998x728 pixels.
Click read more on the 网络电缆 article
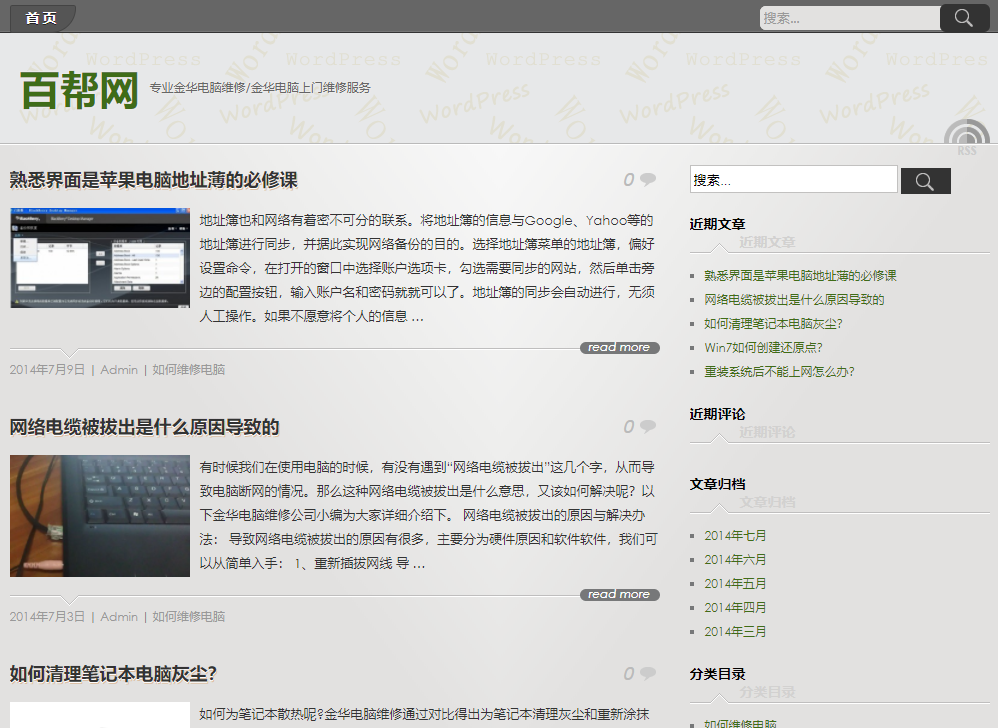619,594
